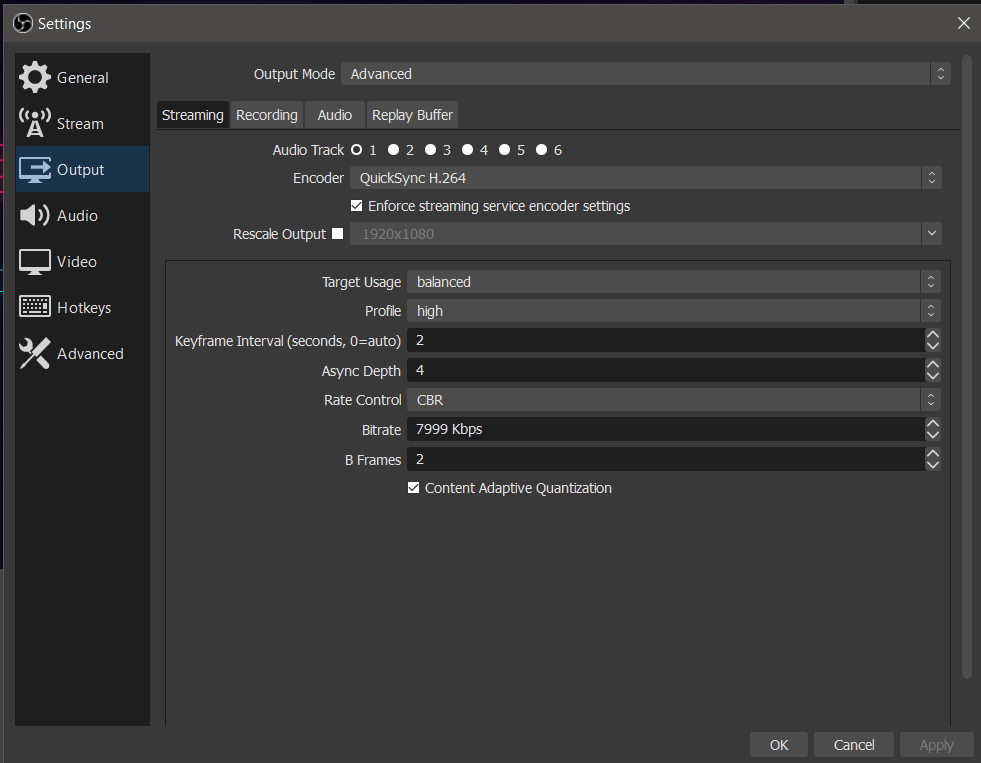Select Output monitor arrow icon
Viewport: 981px width, 763px height.
click(x=34, y=169)
